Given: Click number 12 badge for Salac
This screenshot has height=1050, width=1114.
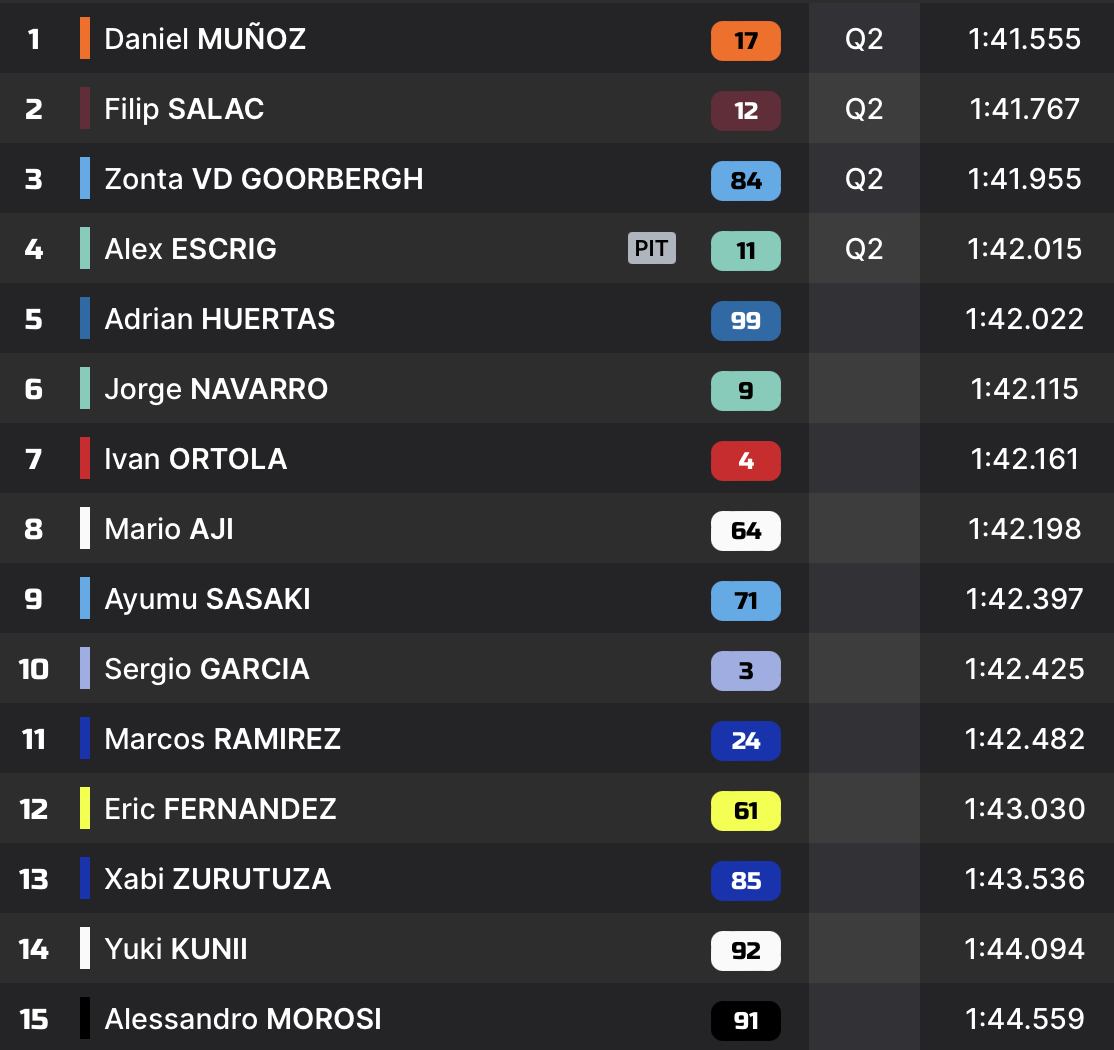Looking at the screenshot, I should [746, 110].
